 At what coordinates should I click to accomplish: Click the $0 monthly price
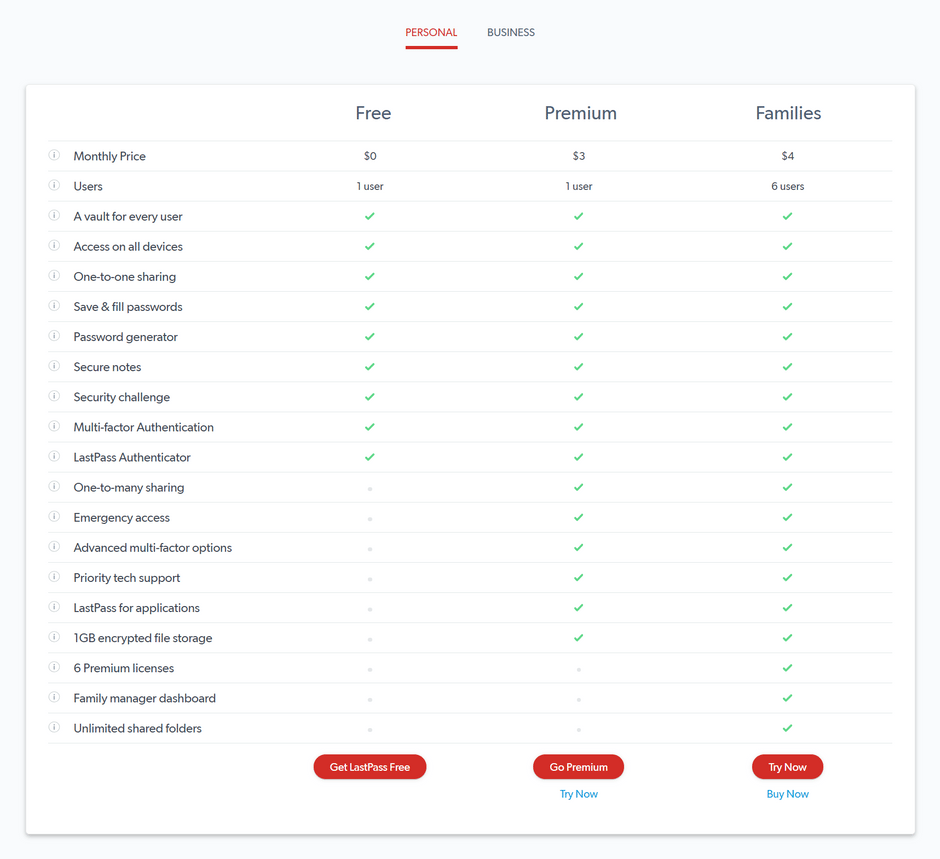point(370,156)
